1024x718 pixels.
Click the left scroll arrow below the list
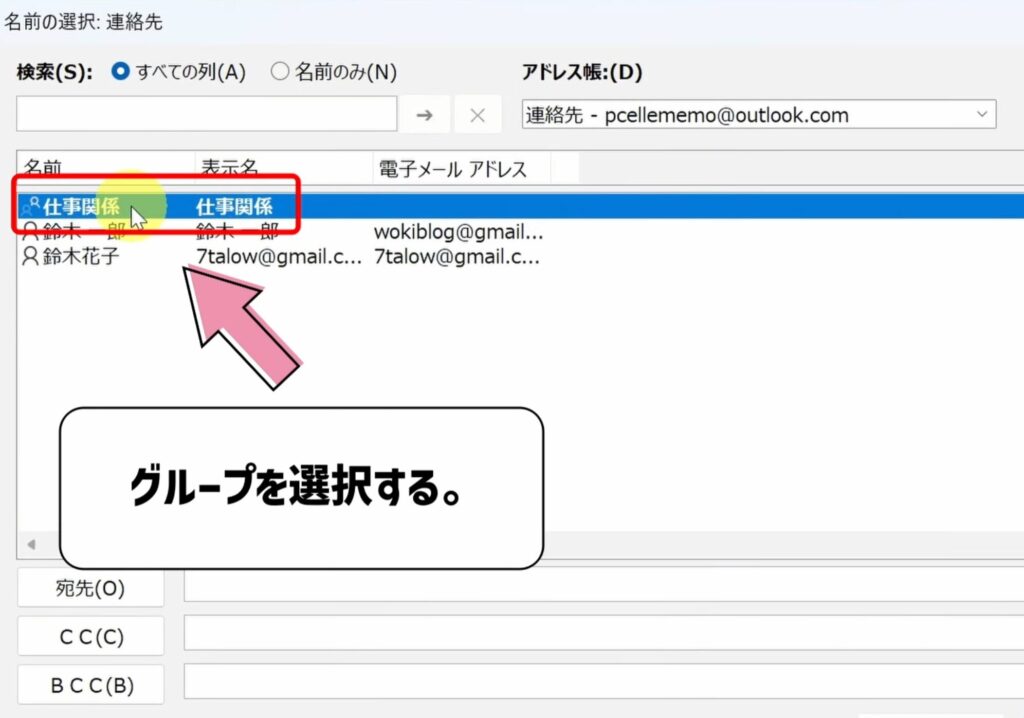tap(30, 545)
